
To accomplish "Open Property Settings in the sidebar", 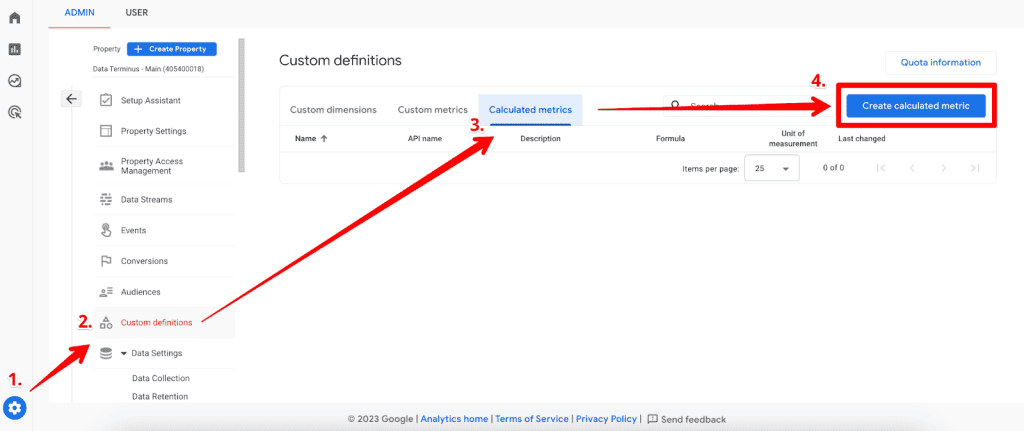I will point(153,131).
